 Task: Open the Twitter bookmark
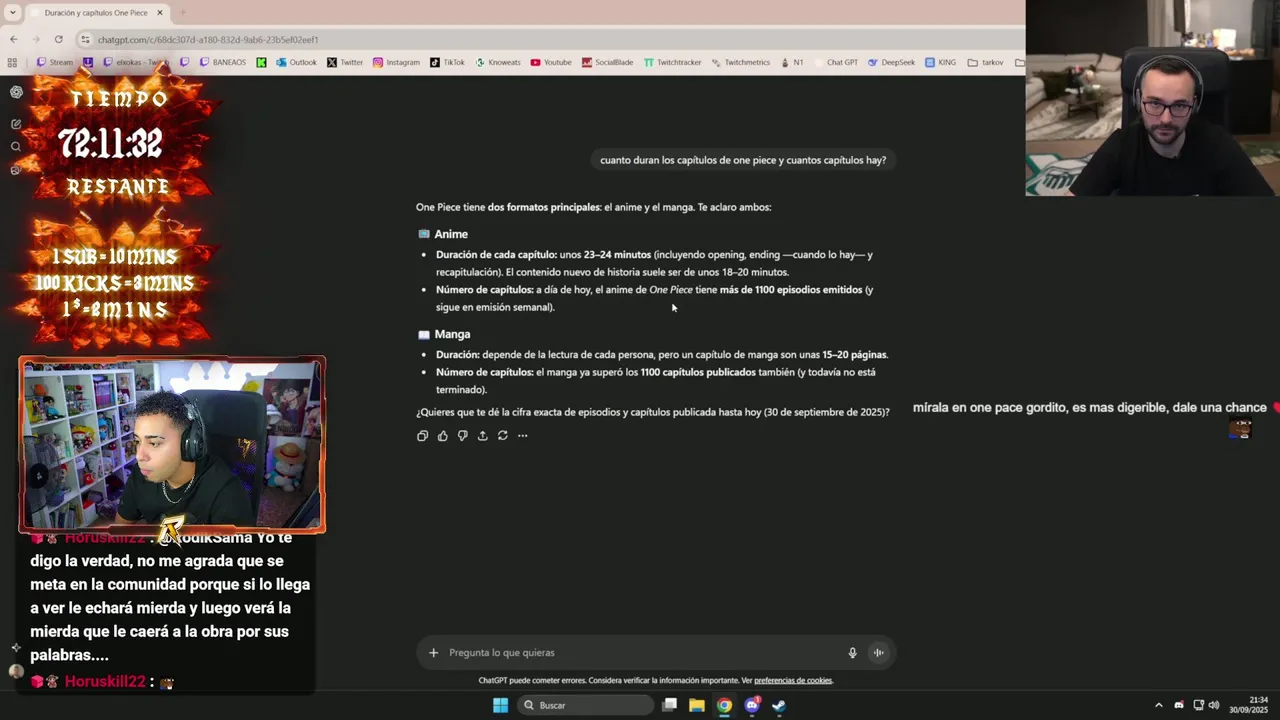[x=345, y=62]
